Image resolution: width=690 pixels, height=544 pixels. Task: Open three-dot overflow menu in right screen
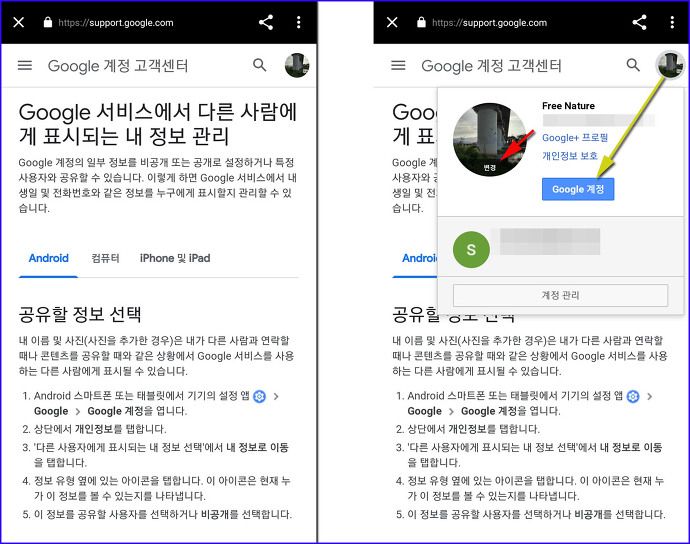tap(672, 22)
